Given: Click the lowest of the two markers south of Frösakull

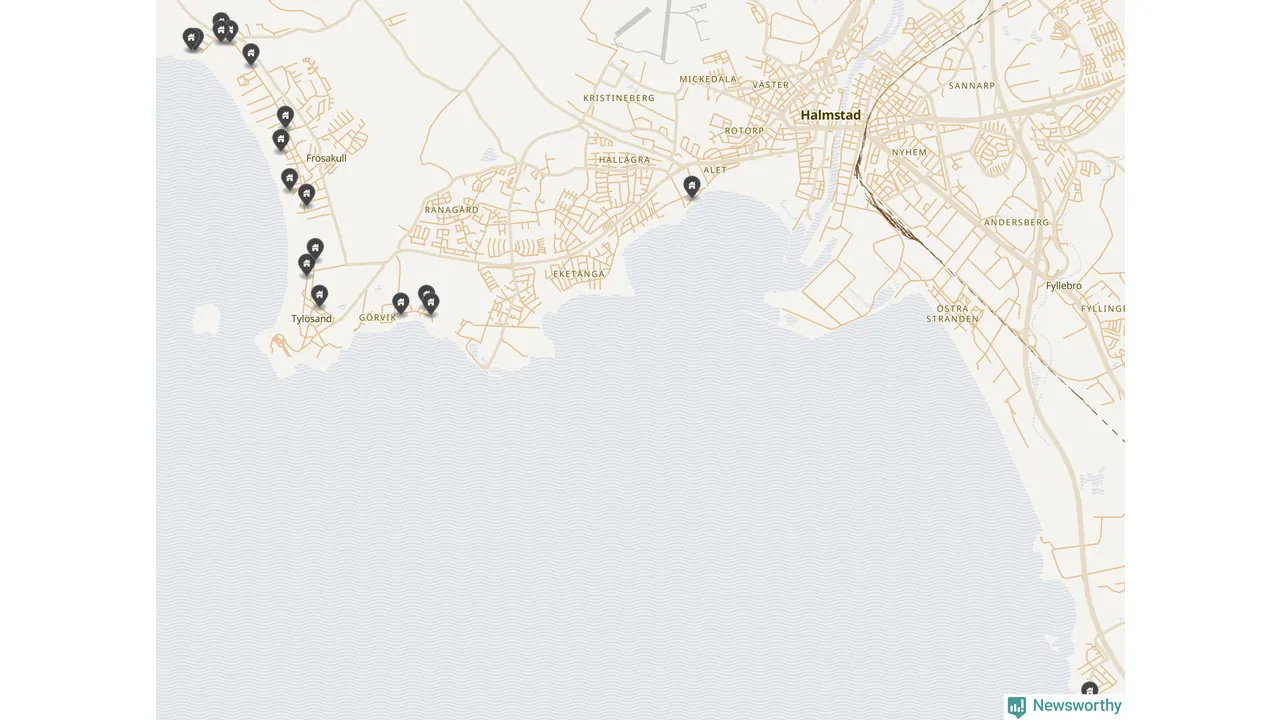Looking at the screenshot, I should (x=307, y=195).
